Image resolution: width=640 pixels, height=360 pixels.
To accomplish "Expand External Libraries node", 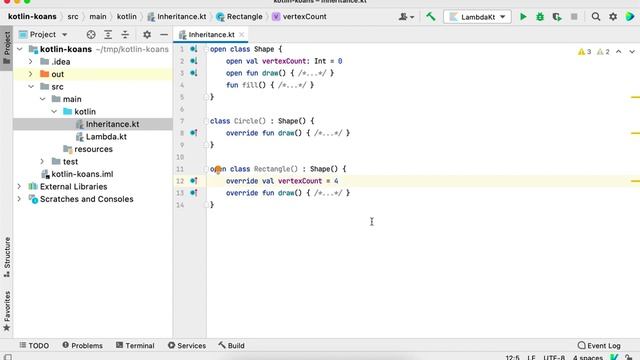I will (20, 187).
